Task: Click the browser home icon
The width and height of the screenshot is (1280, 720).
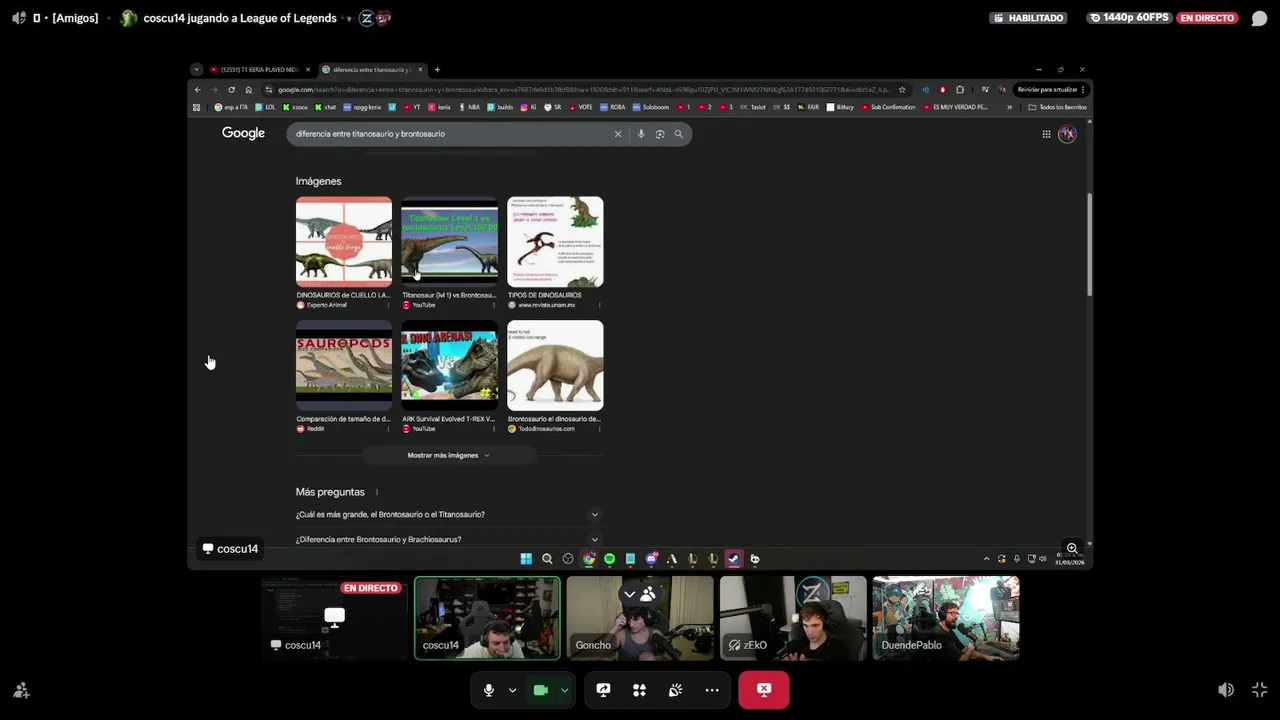Action: point(249,90)
